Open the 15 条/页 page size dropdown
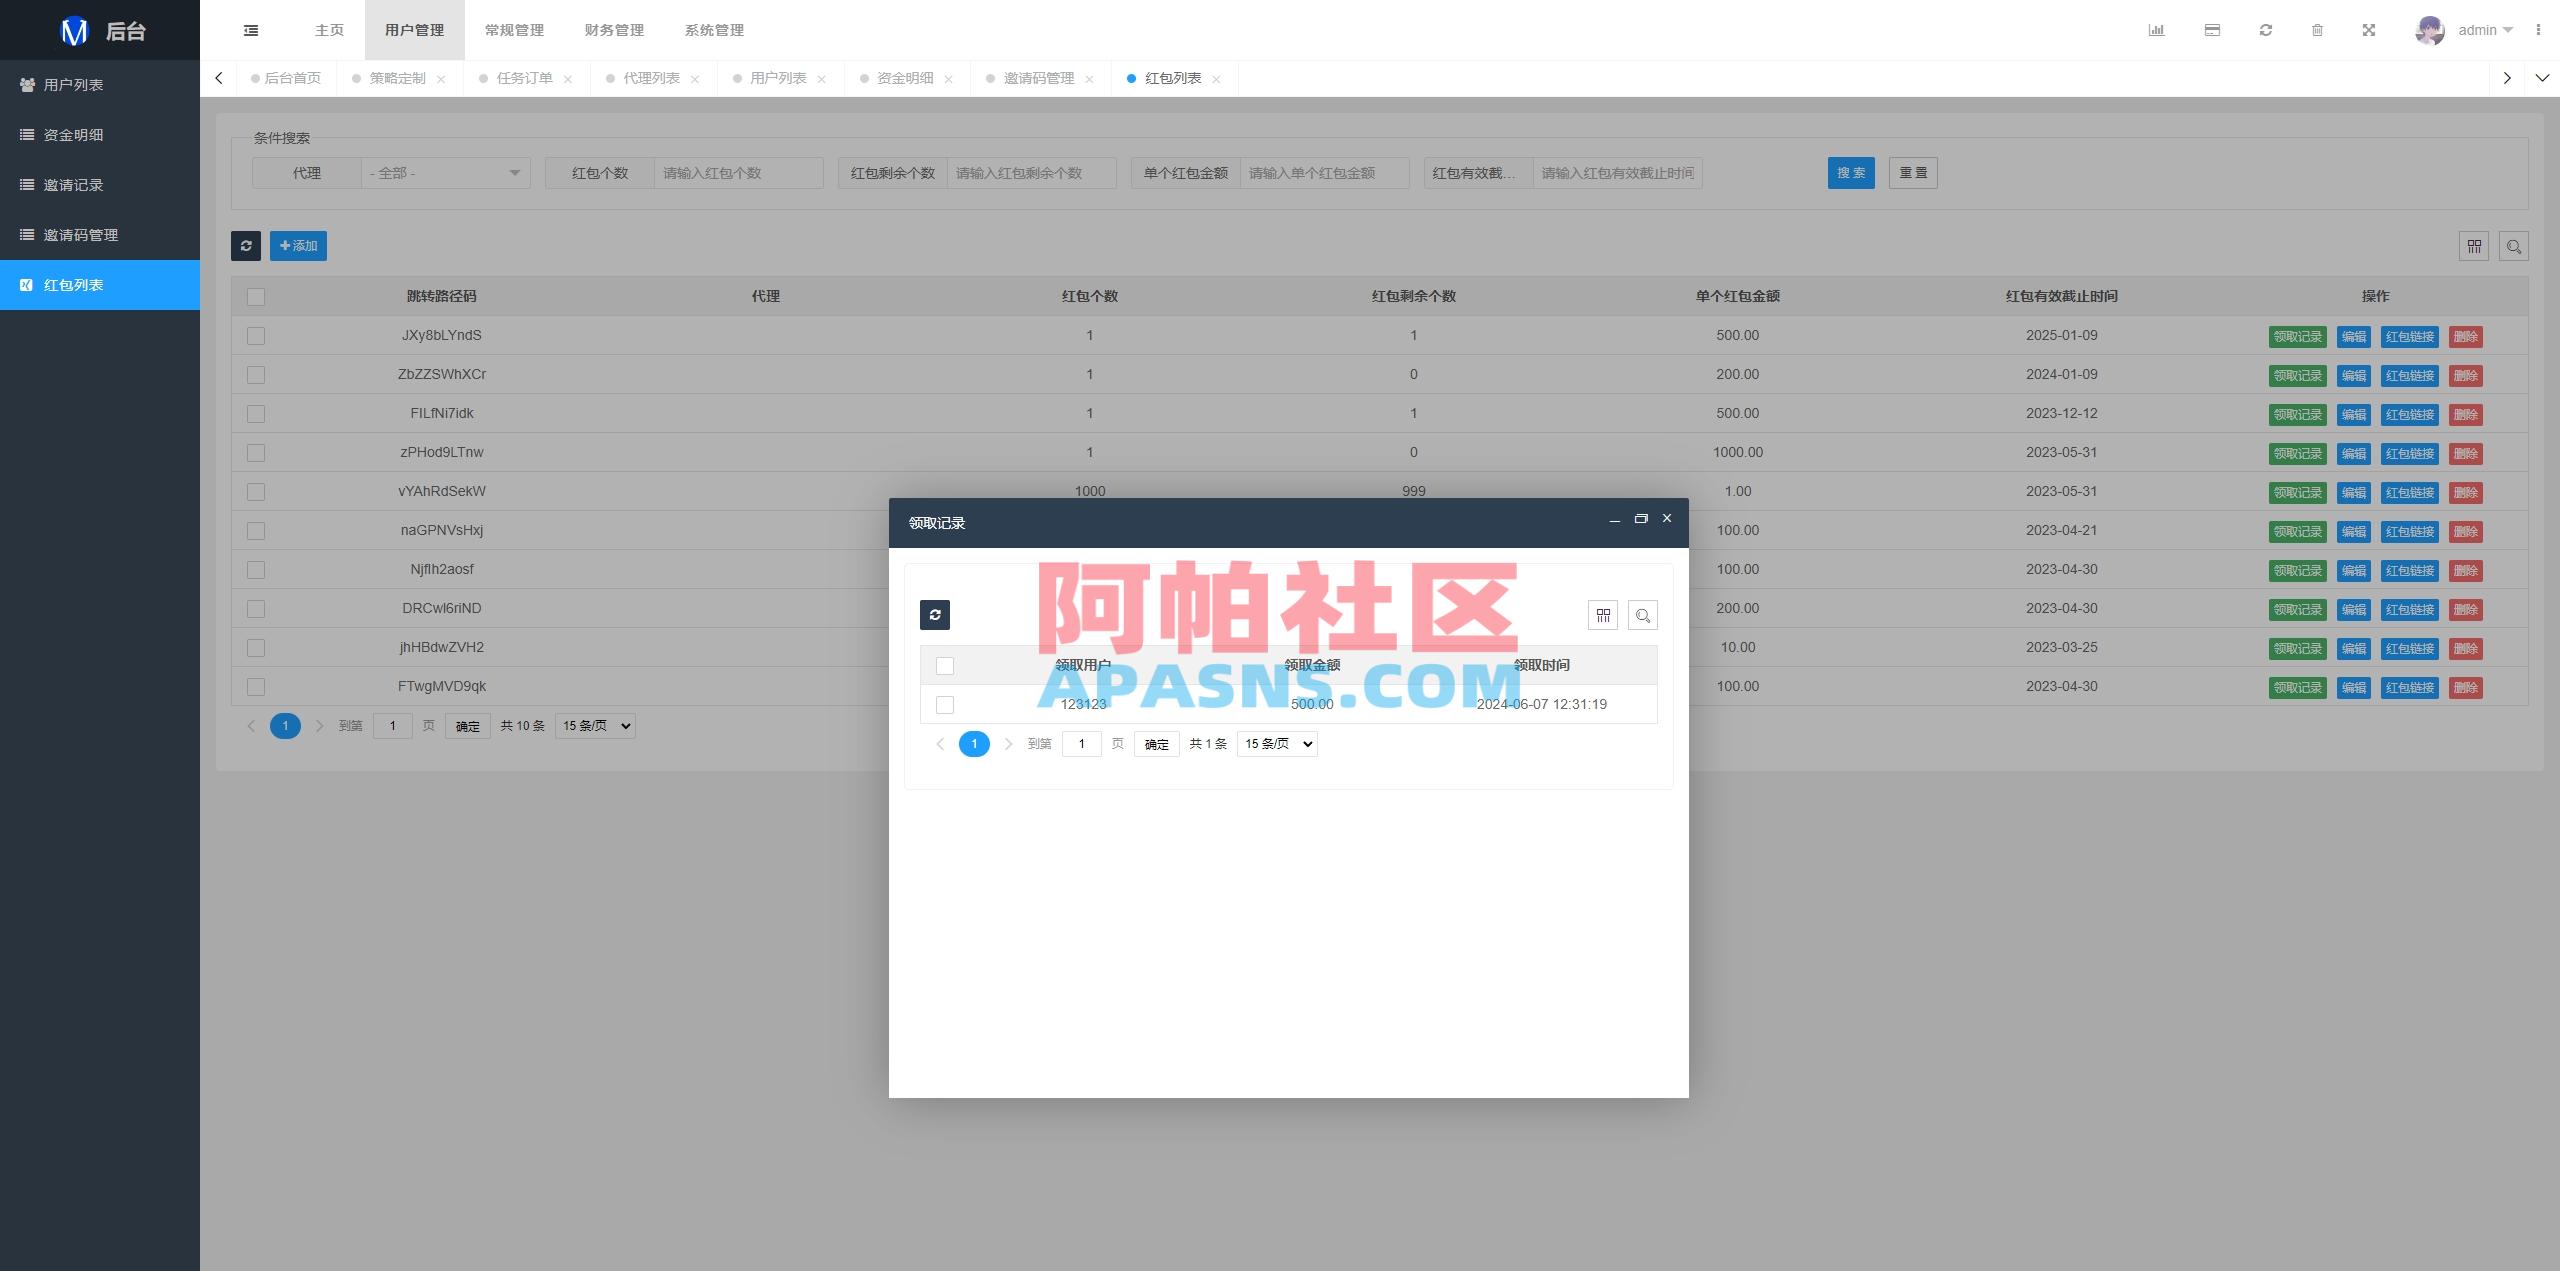This screenshot has width=2560, height=1271. click(x=594, y=726)
